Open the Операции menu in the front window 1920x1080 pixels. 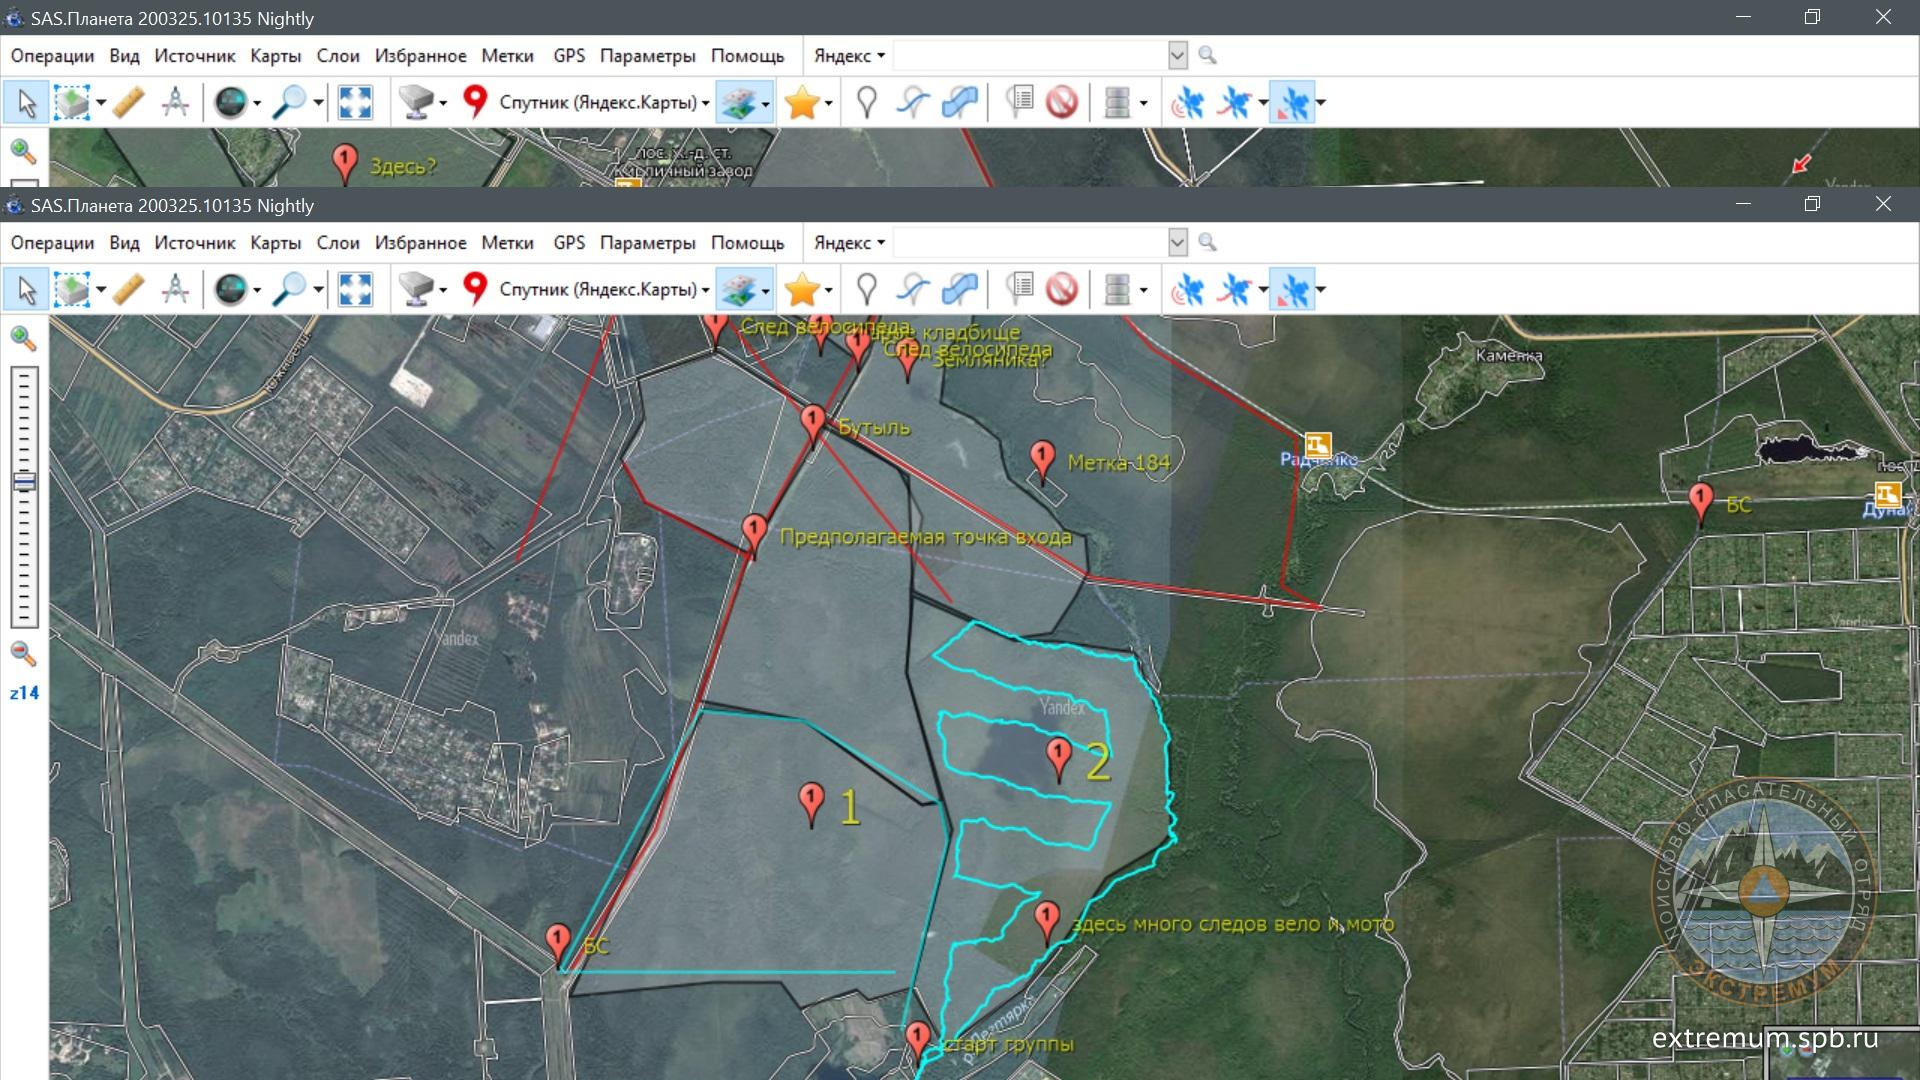(52, 242)
